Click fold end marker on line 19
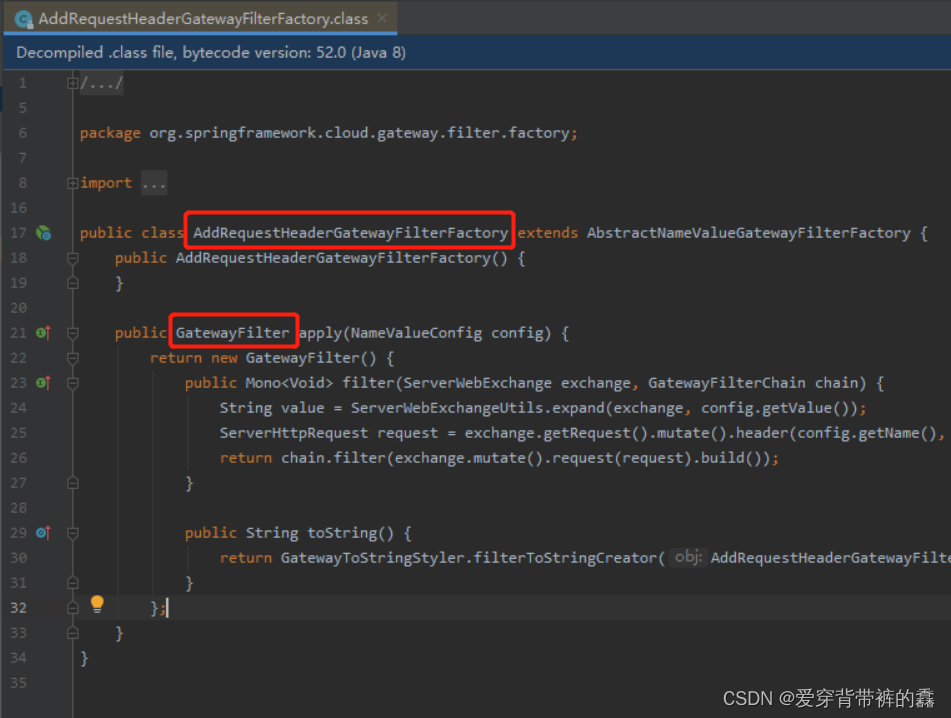Viewport: 951px width, 718px height. 73,283
